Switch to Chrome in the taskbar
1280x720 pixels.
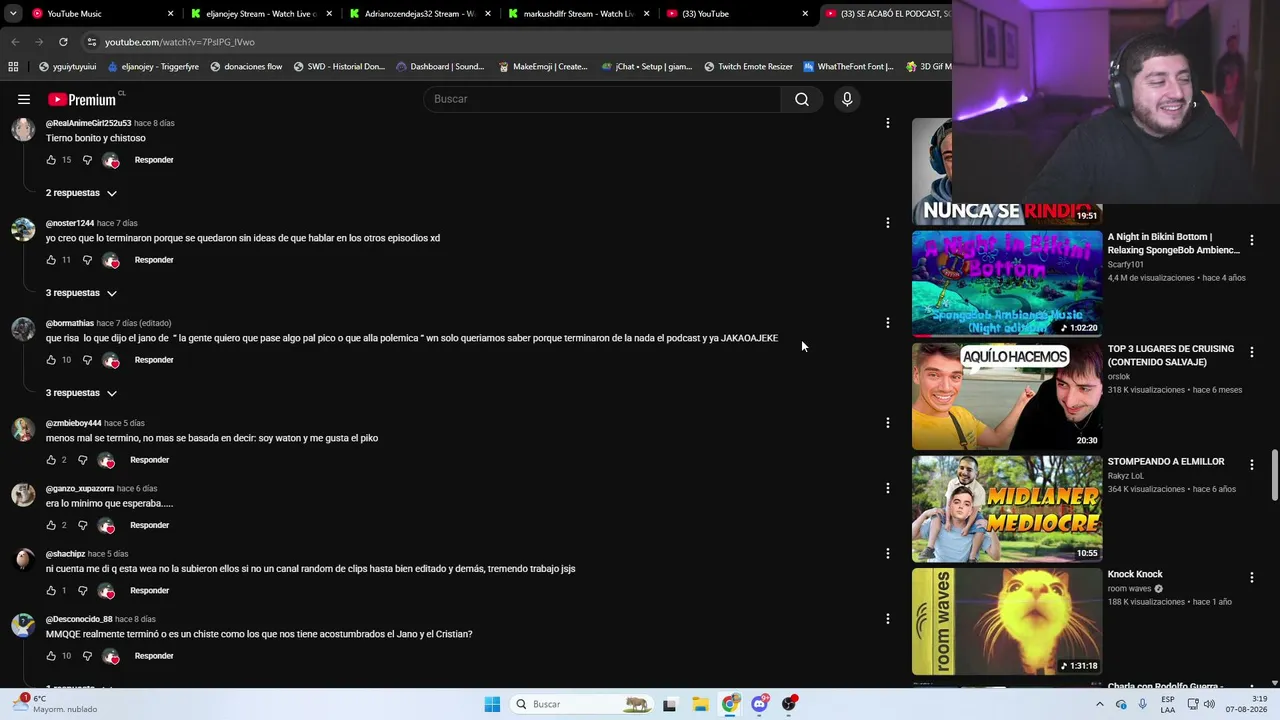[x=730, y=704]
